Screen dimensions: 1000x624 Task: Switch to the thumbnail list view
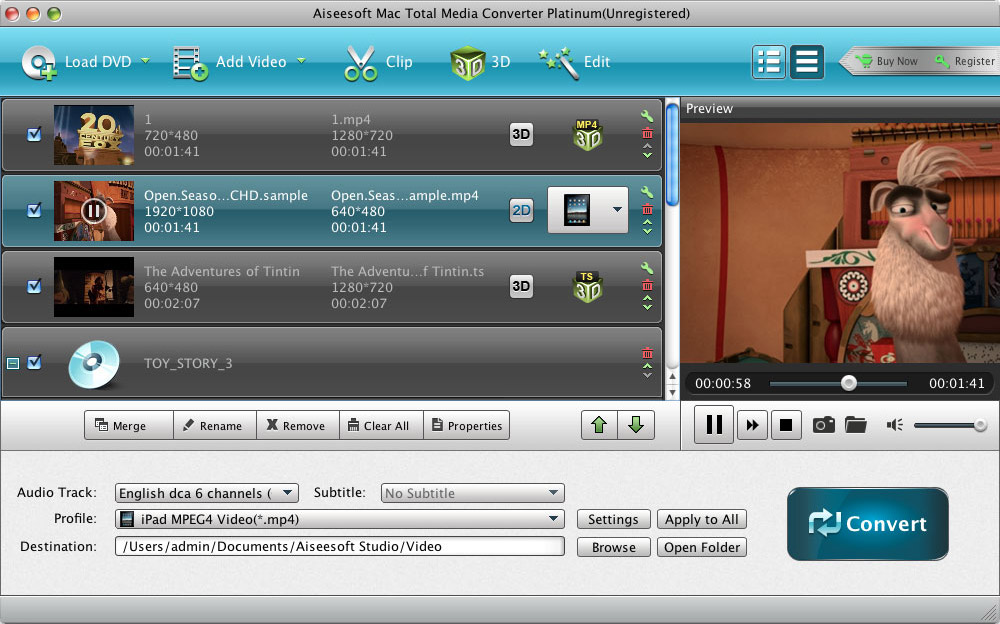point(769,61)
